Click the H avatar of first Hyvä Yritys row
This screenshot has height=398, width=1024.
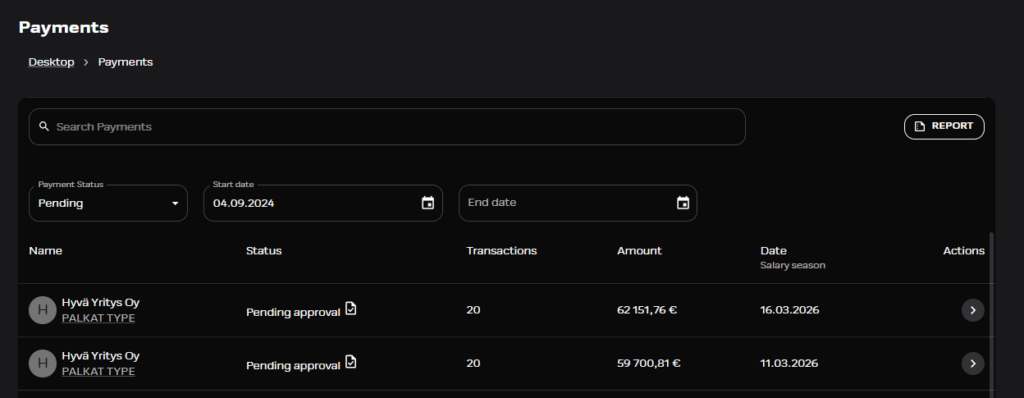point(42,310)
